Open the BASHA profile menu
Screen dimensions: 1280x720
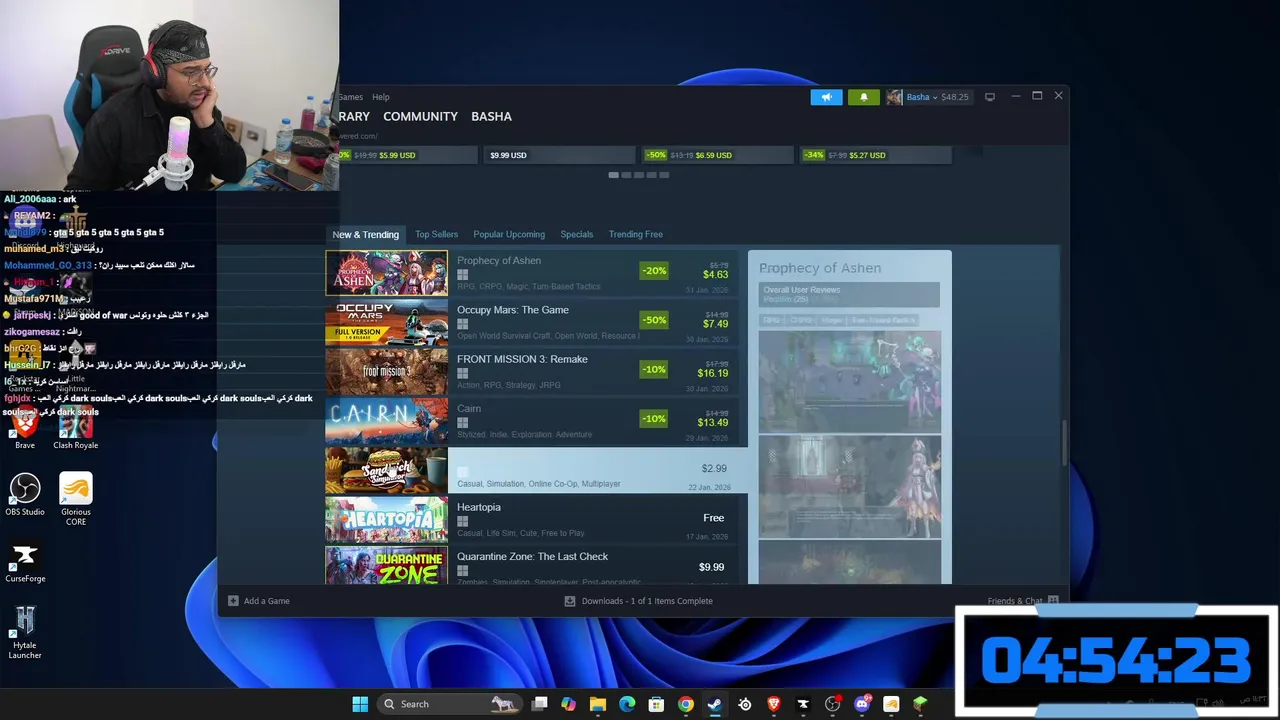(491, 116)
